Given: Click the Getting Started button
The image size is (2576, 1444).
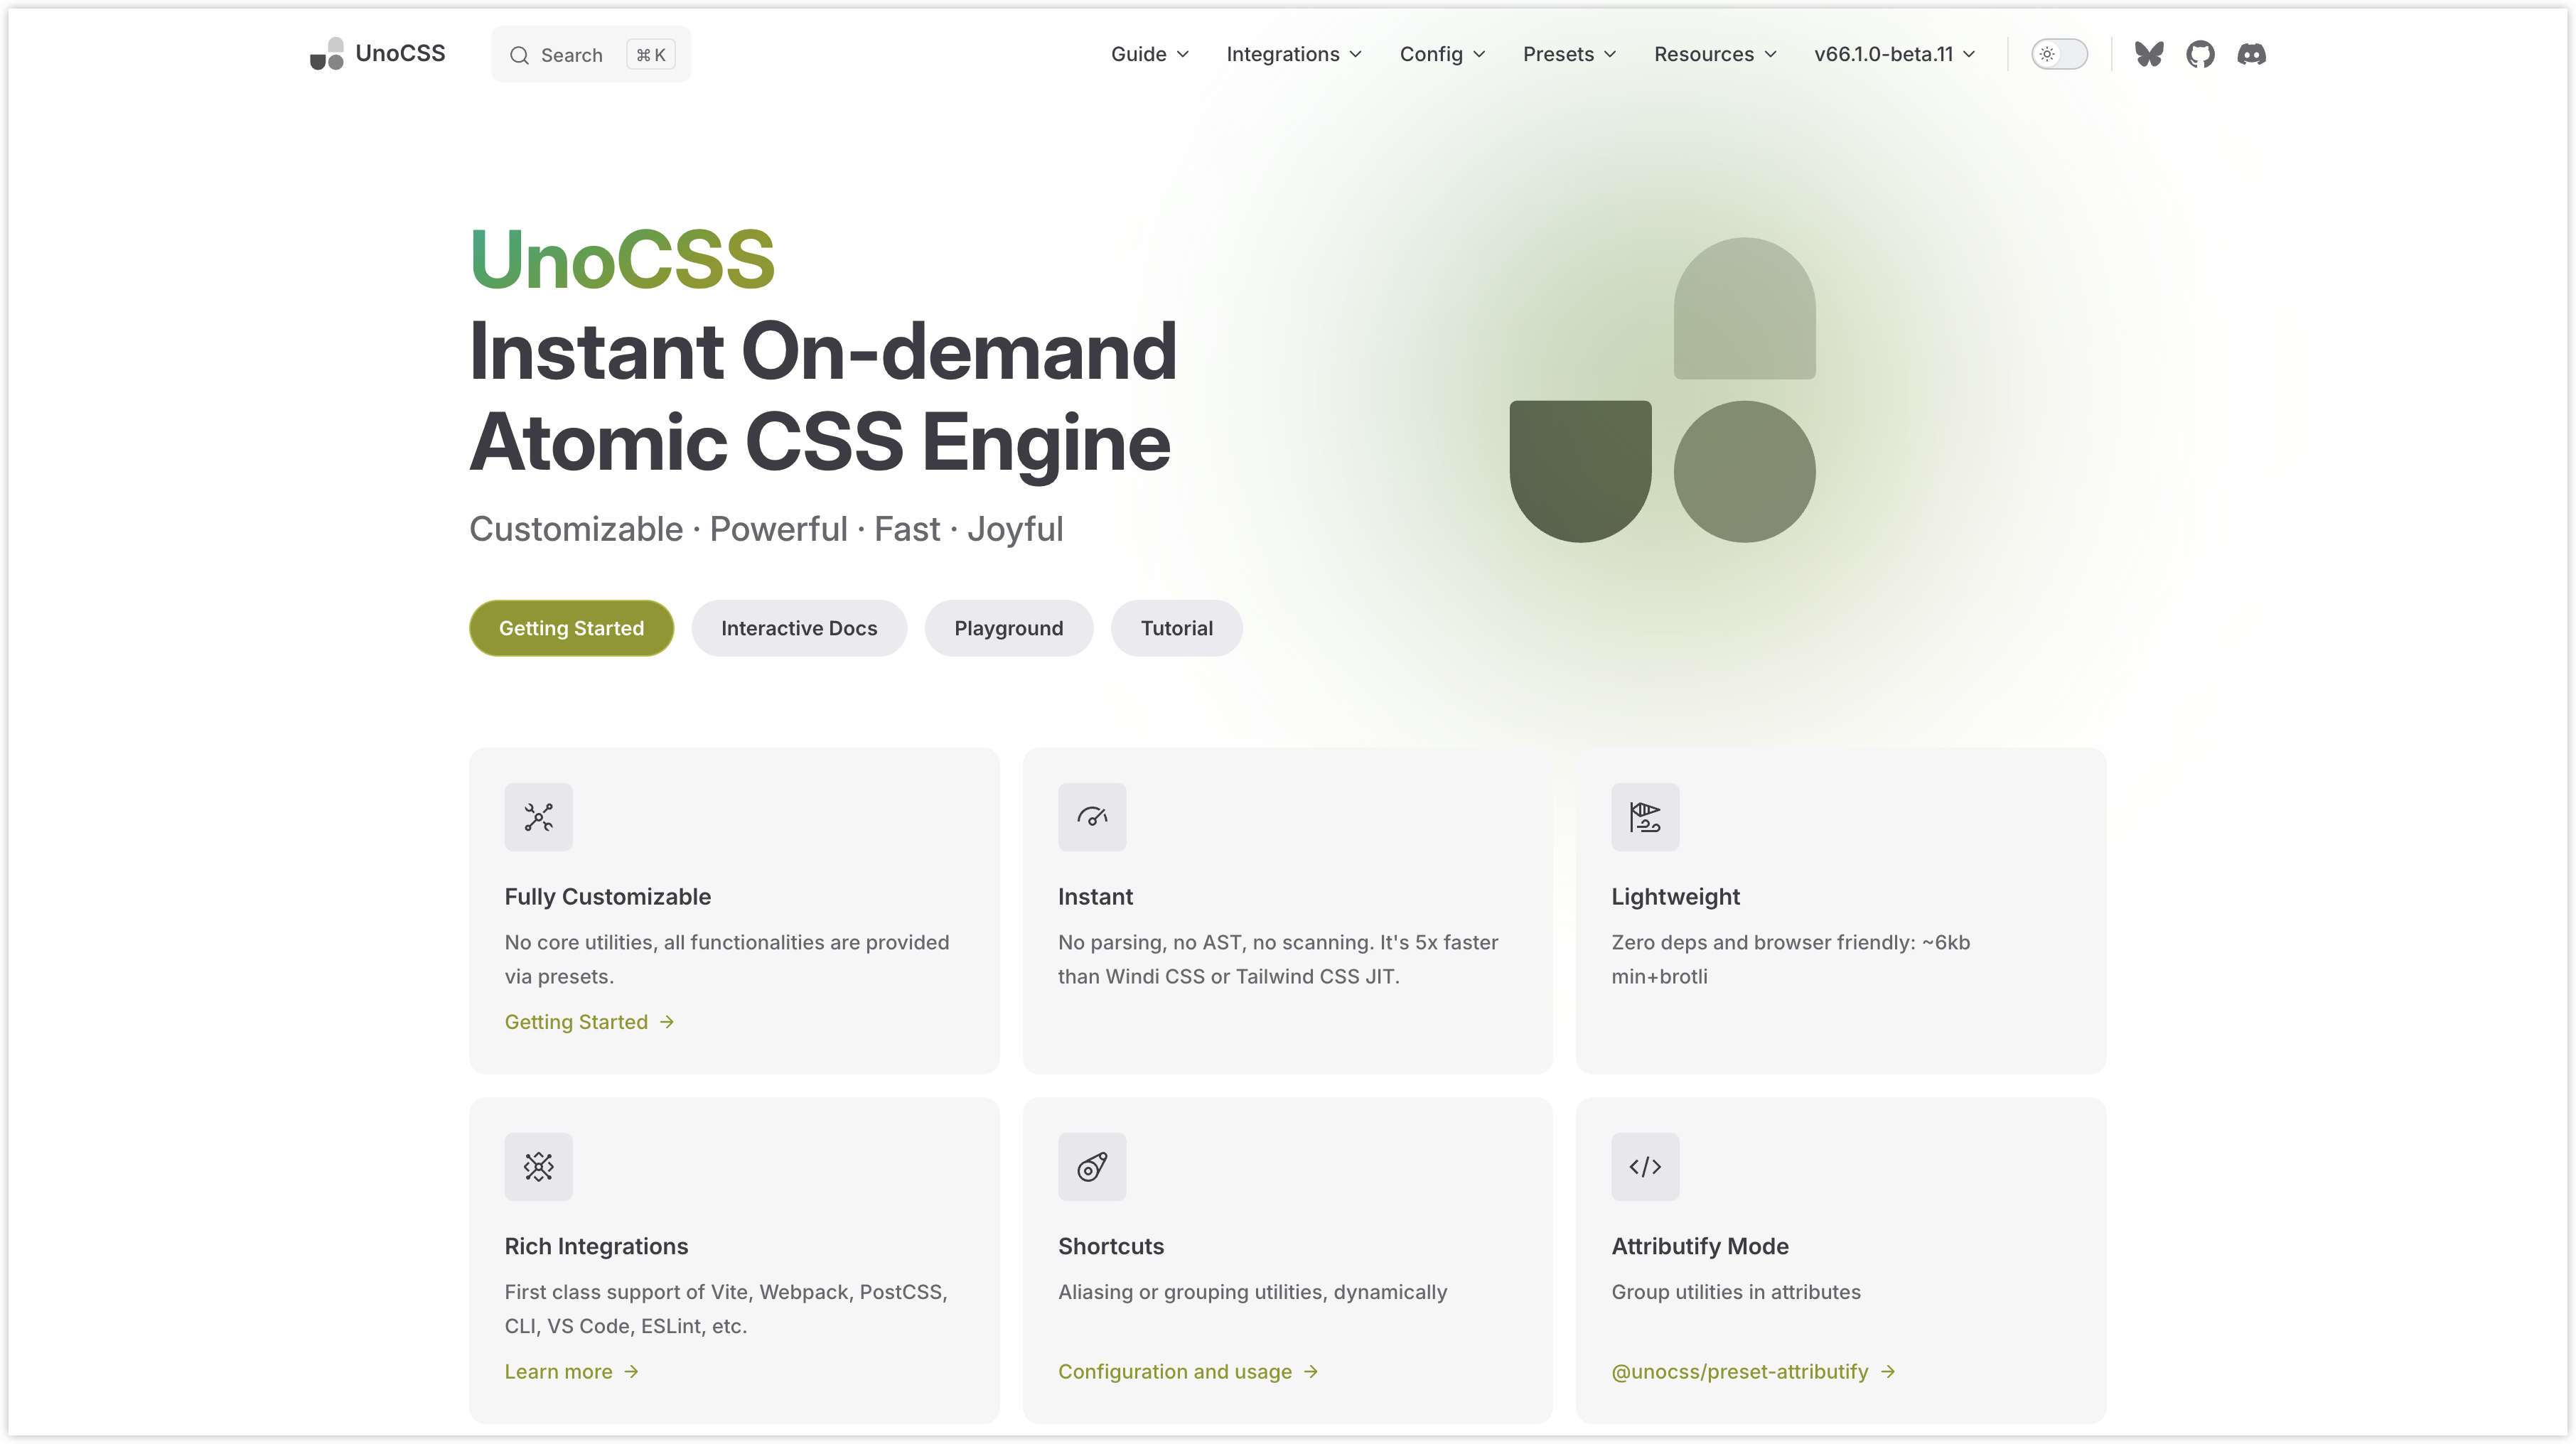Looking at the screenshot, I should [571, 628].
